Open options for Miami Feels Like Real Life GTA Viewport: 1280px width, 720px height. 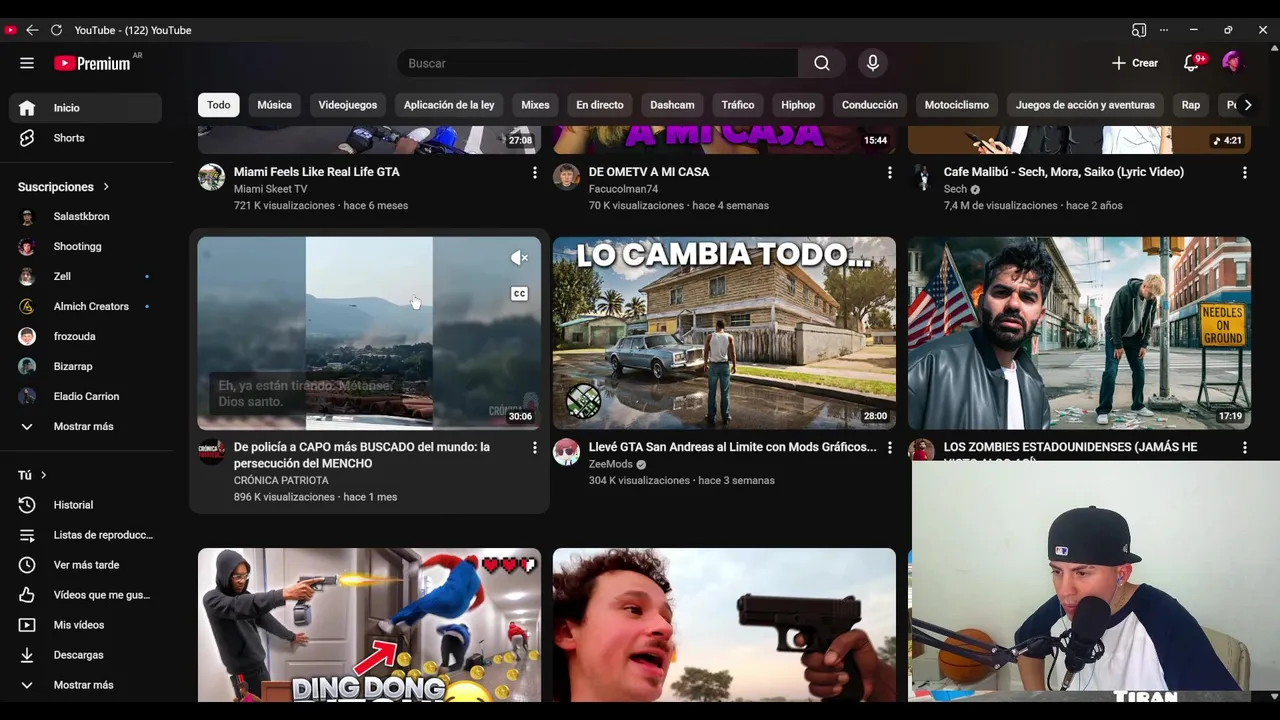(534, 173)
